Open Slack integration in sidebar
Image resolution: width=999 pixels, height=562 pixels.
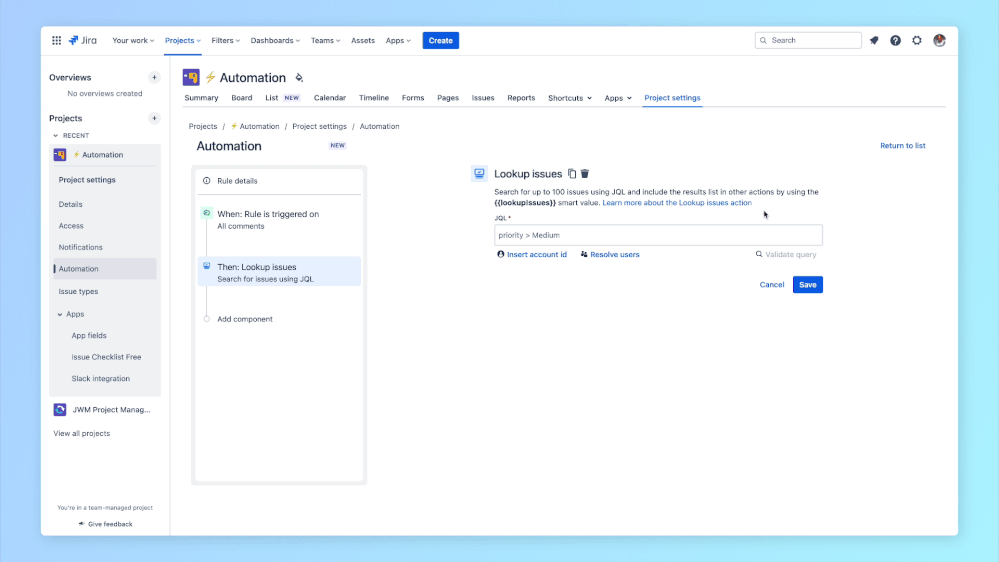pos(101,378)
